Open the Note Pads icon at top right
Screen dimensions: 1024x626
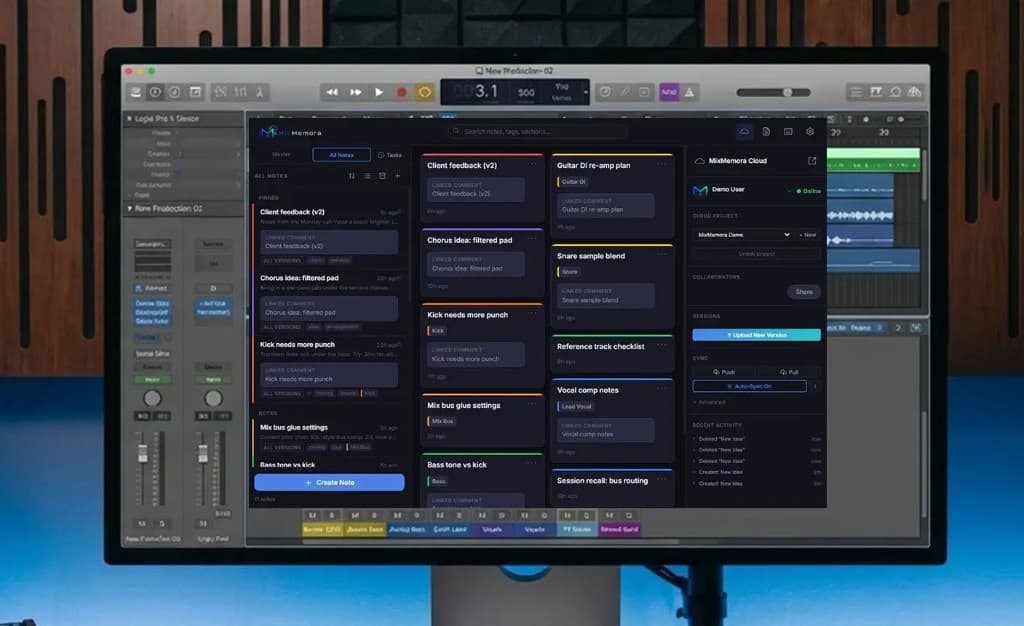point(876,92)
